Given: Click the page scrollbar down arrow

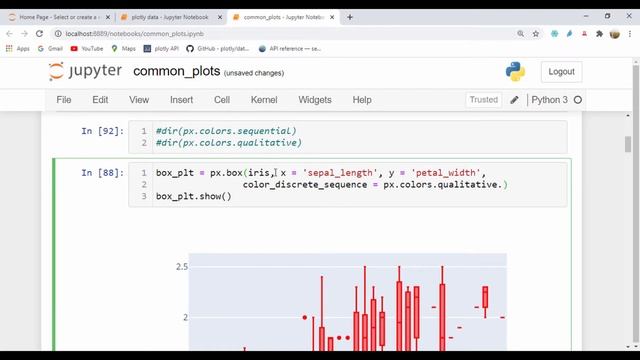Looking at the screenshot, I should pos(636,347).
